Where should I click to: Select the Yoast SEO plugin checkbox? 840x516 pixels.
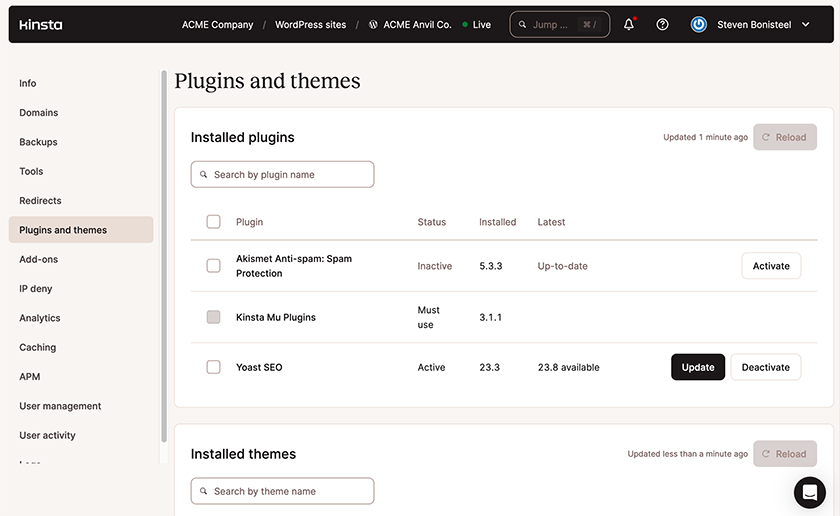213,367
